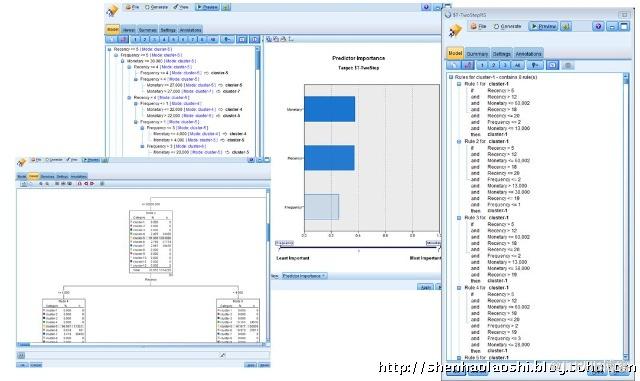
Task: Click Cancel button in bottom-left tree window
Action: (36, 365)
